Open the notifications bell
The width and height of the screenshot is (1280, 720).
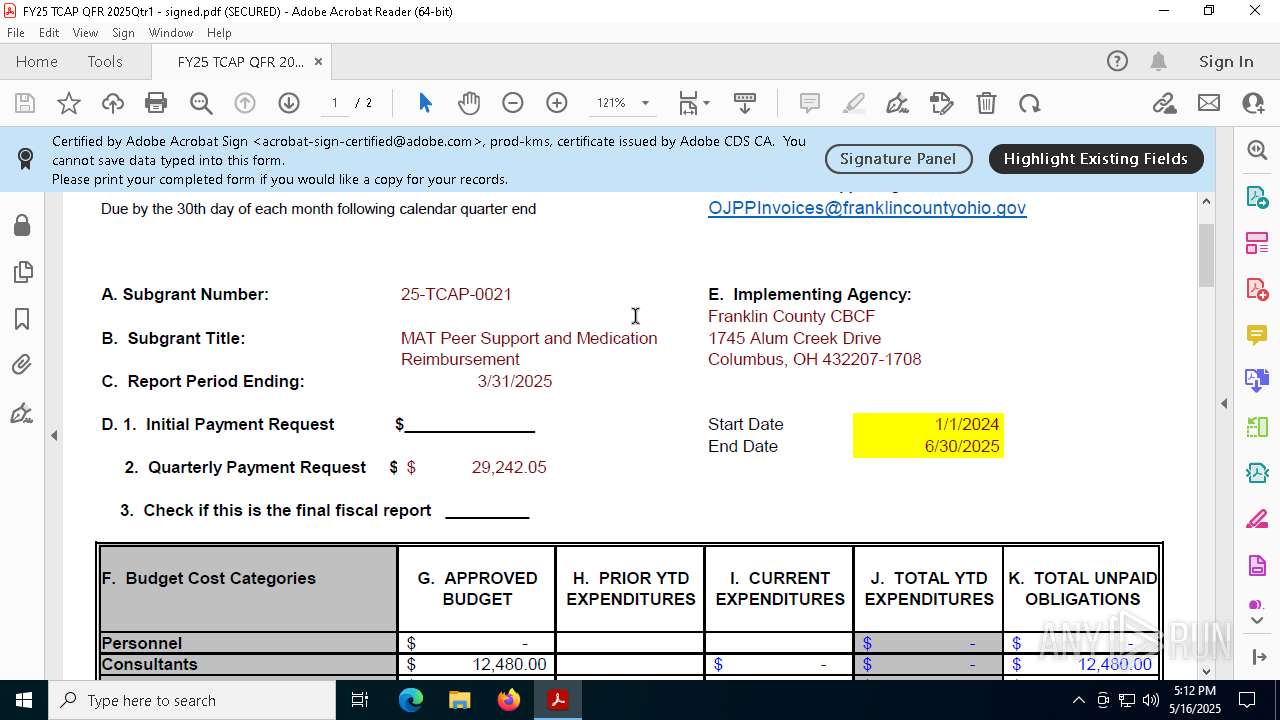pos(1159,61)
